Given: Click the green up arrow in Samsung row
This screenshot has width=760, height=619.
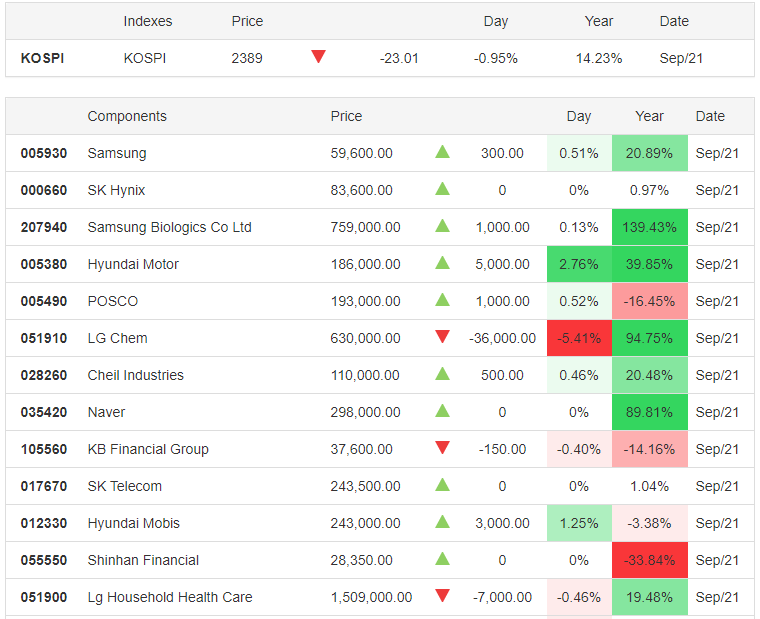Looking at the screenshot, I should (443, 152).
